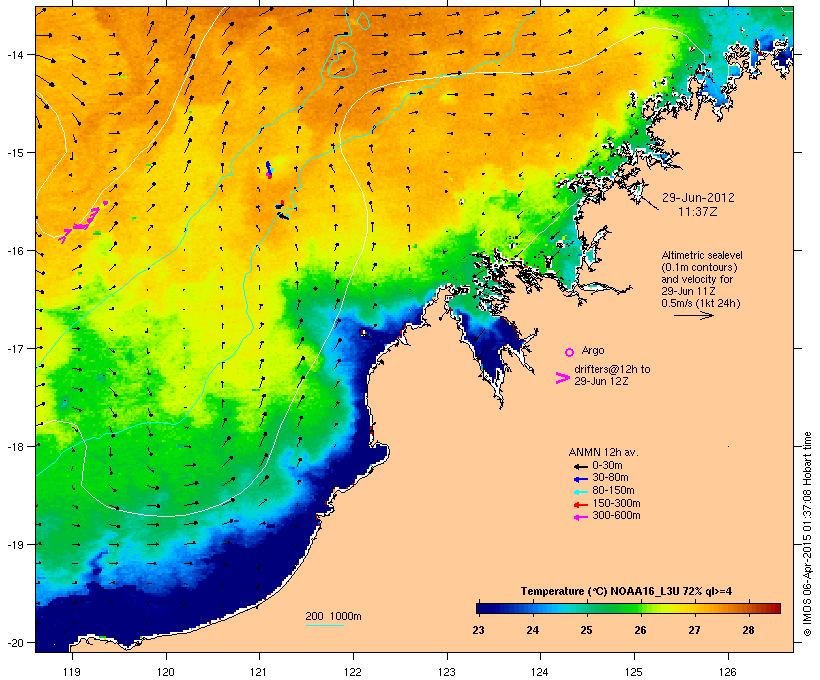Click the longitude axis label 126
The height and width of the screenshot is (680, 820).
pos(727,672)
